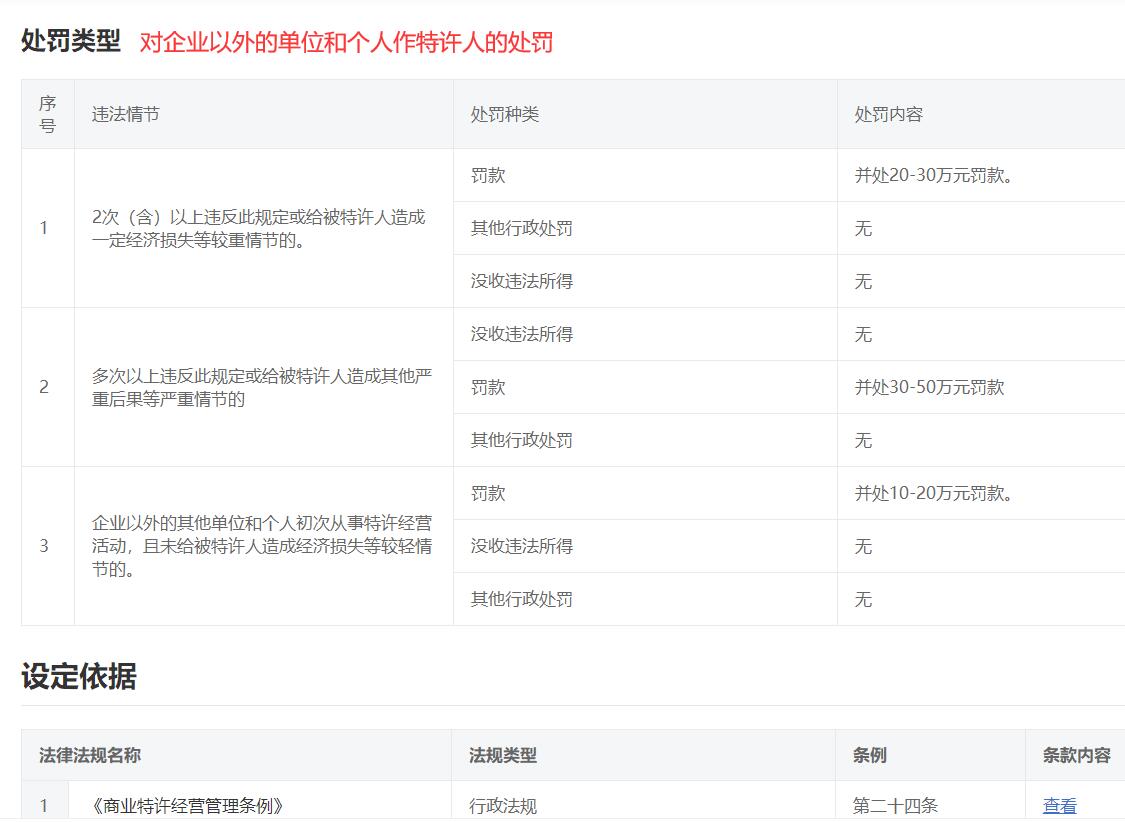Click the 法规类型 column header

click(502, 755)
